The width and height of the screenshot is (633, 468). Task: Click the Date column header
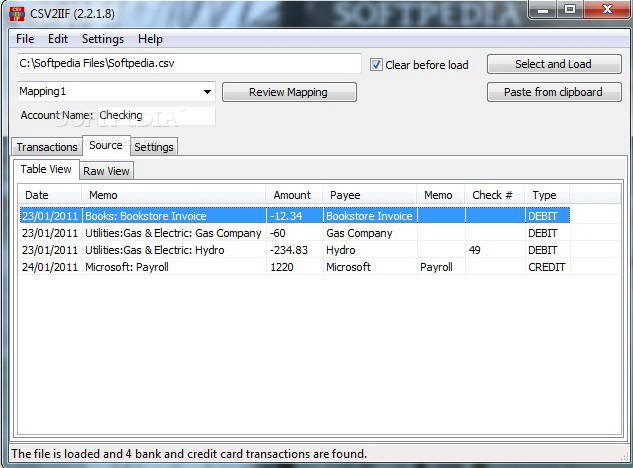click(x=50, y=195)
